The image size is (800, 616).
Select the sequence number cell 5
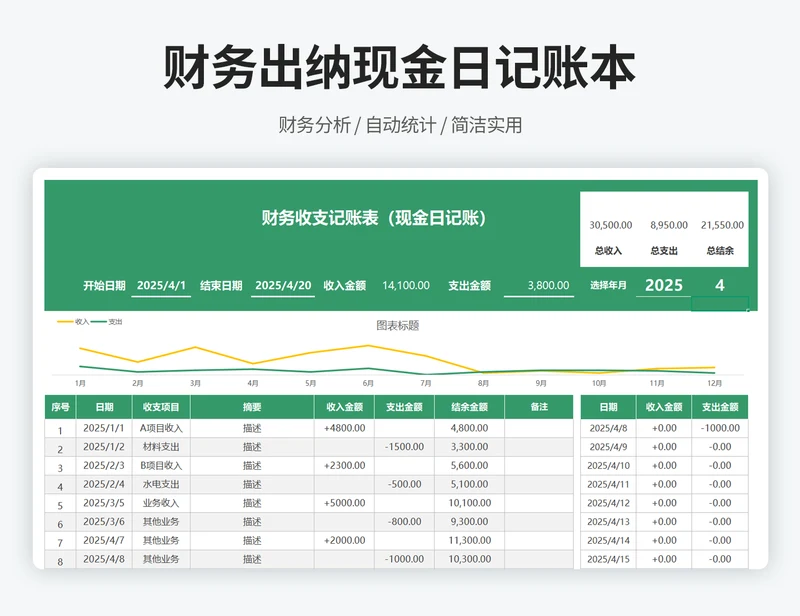pyautogui.click(x=60, y=505)
